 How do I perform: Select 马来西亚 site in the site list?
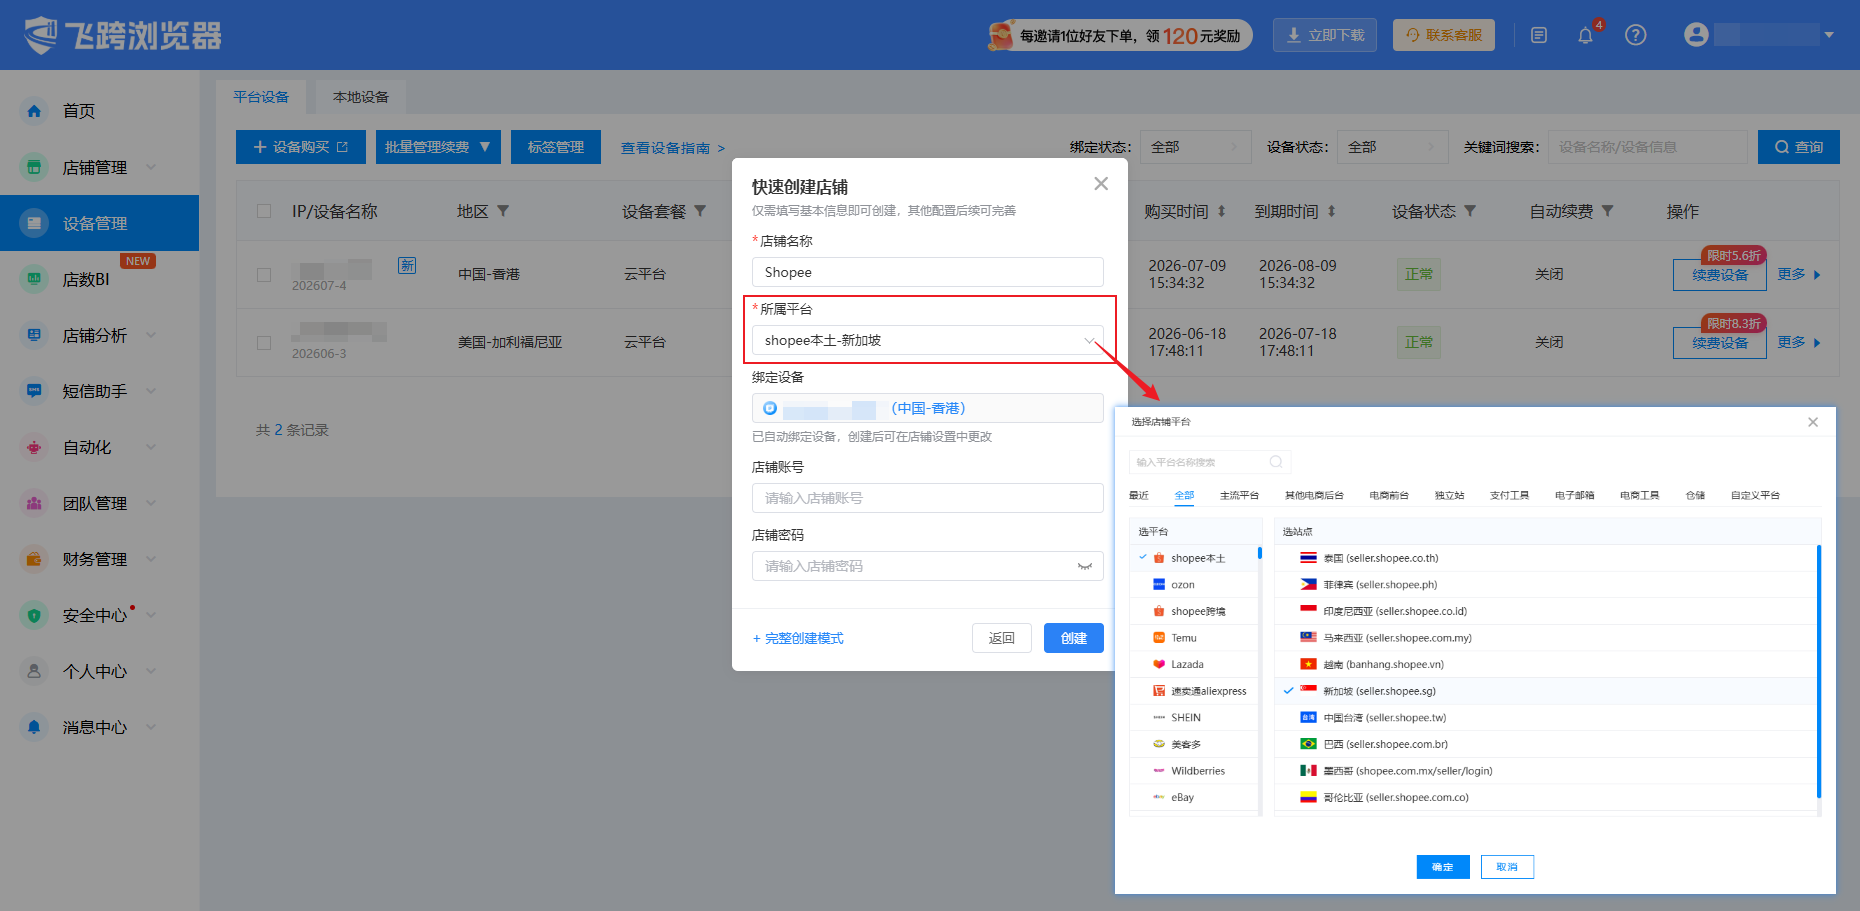click(x=1545, y=638)
